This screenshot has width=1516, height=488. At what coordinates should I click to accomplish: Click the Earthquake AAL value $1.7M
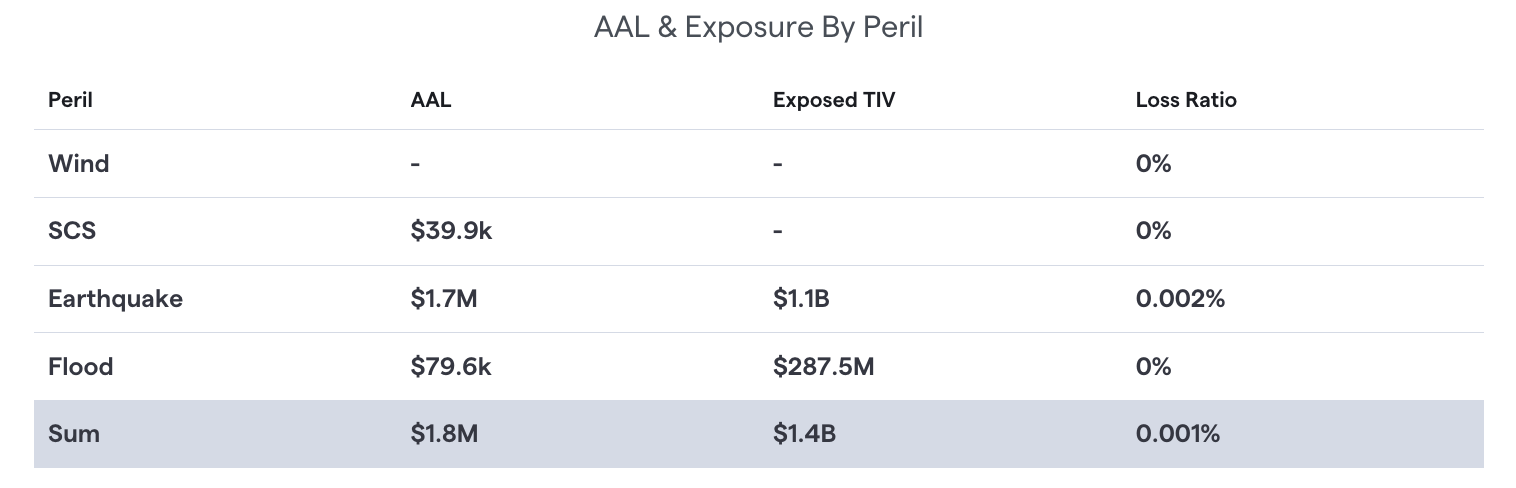443,299
